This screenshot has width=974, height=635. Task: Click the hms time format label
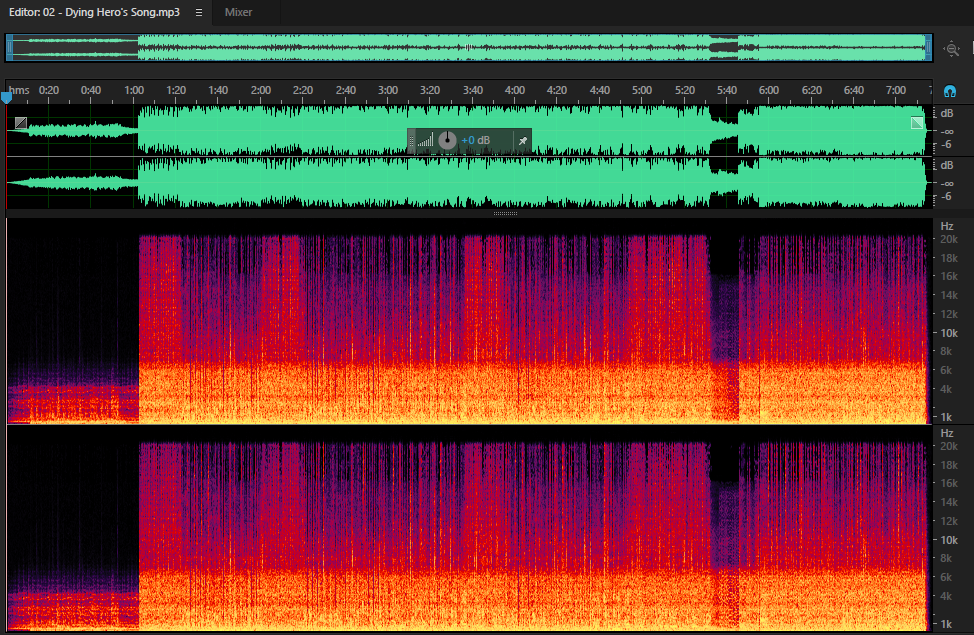point(19,90)
